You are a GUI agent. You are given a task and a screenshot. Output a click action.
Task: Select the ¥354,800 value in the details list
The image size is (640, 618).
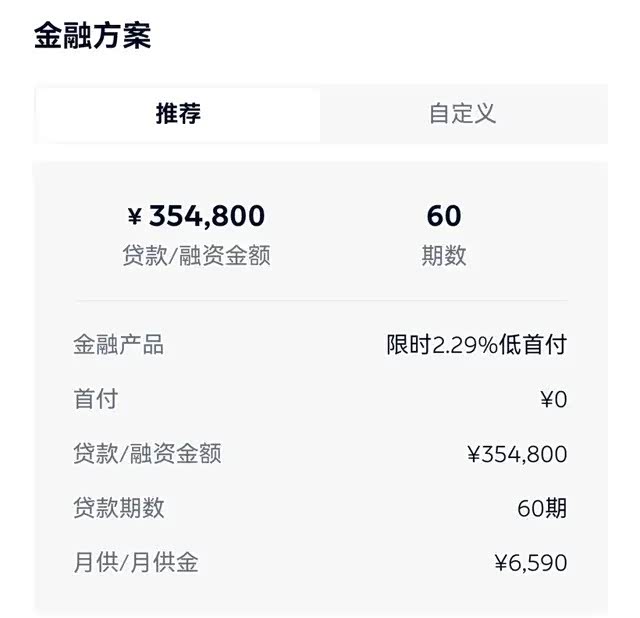tap(517, 455)
